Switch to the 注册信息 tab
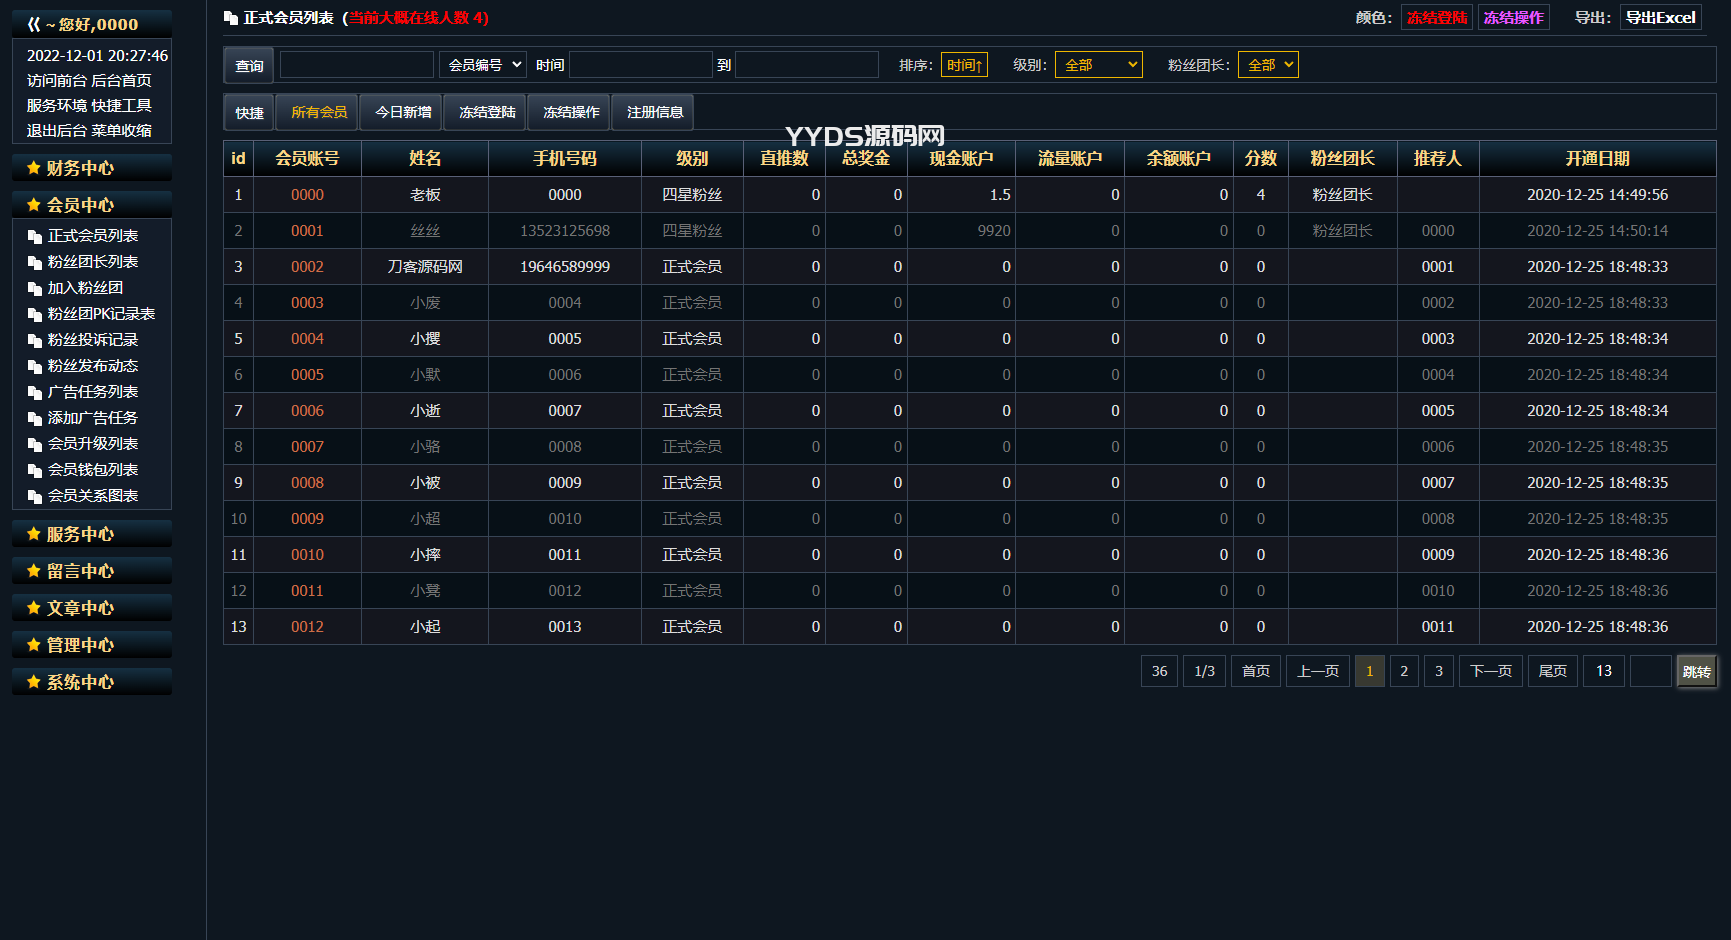1731x940 pixels. tap(655, 112)
